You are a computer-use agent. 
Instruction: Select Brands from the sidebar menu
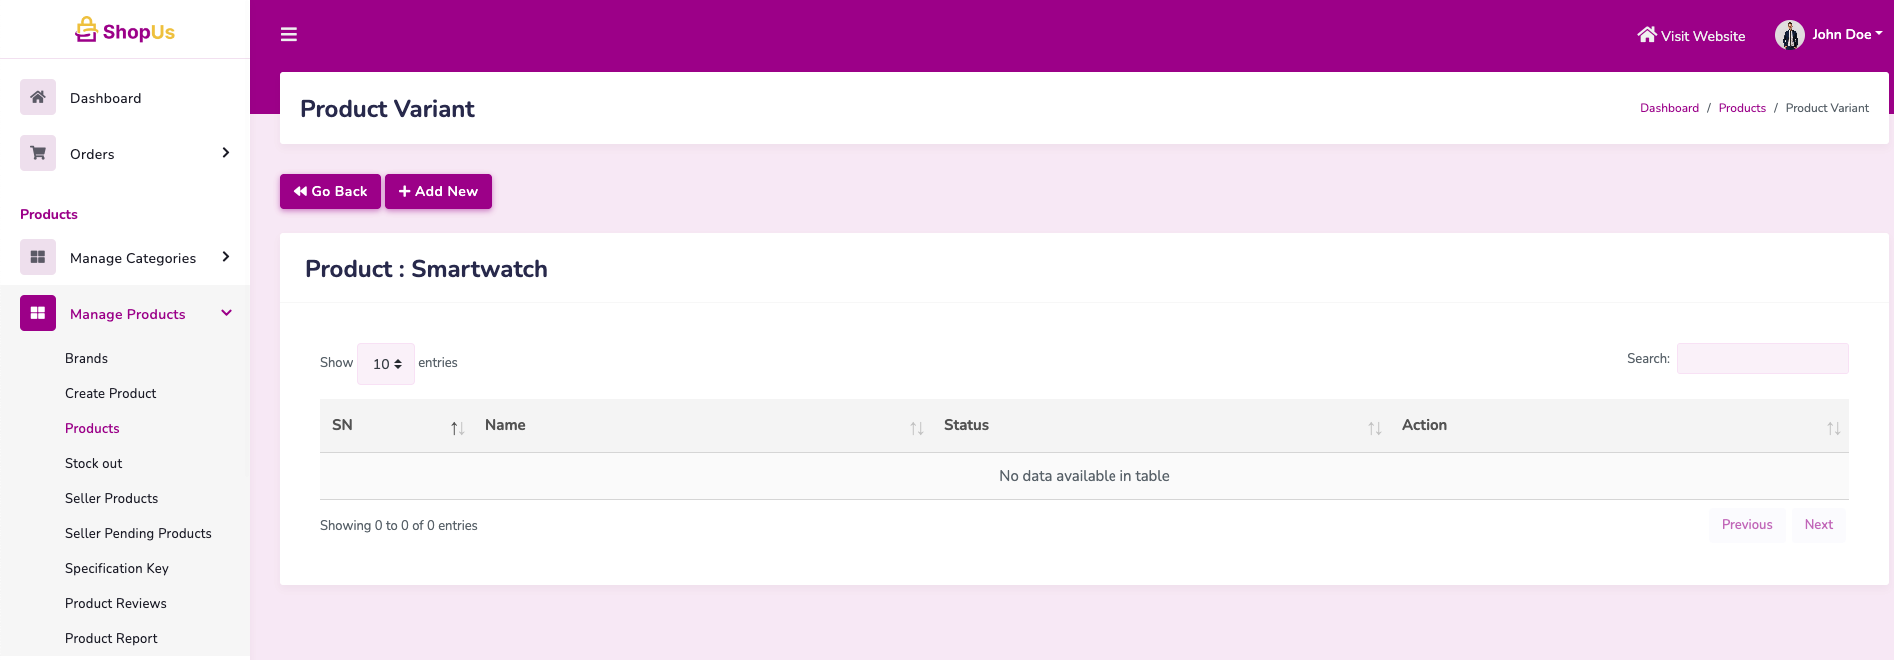[86, 358]
